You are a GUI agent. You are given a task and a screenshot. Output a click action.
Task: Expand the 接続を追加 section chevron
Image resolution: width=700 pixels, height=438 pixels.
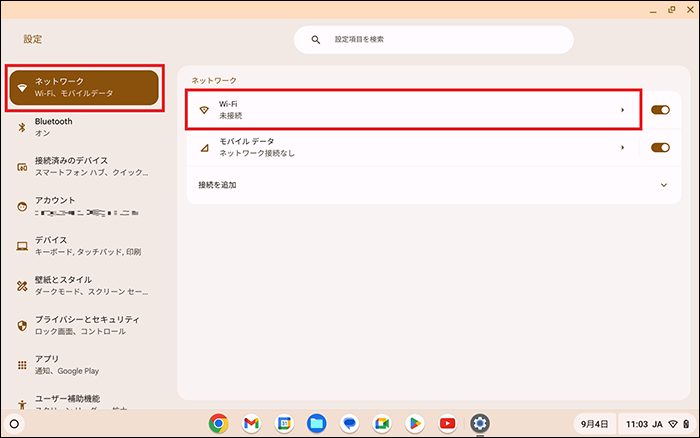click(663, 185)
